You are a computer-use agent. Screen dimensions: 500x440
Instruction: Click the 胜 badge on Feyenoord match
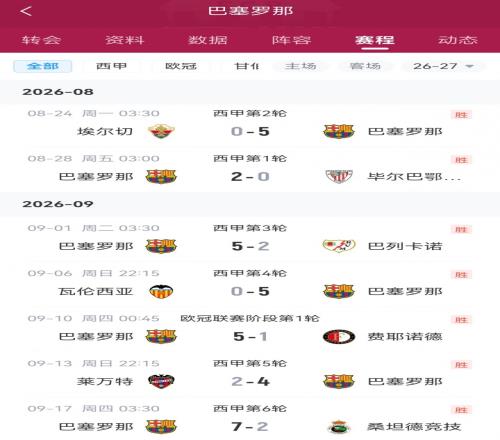pos(461,320)
